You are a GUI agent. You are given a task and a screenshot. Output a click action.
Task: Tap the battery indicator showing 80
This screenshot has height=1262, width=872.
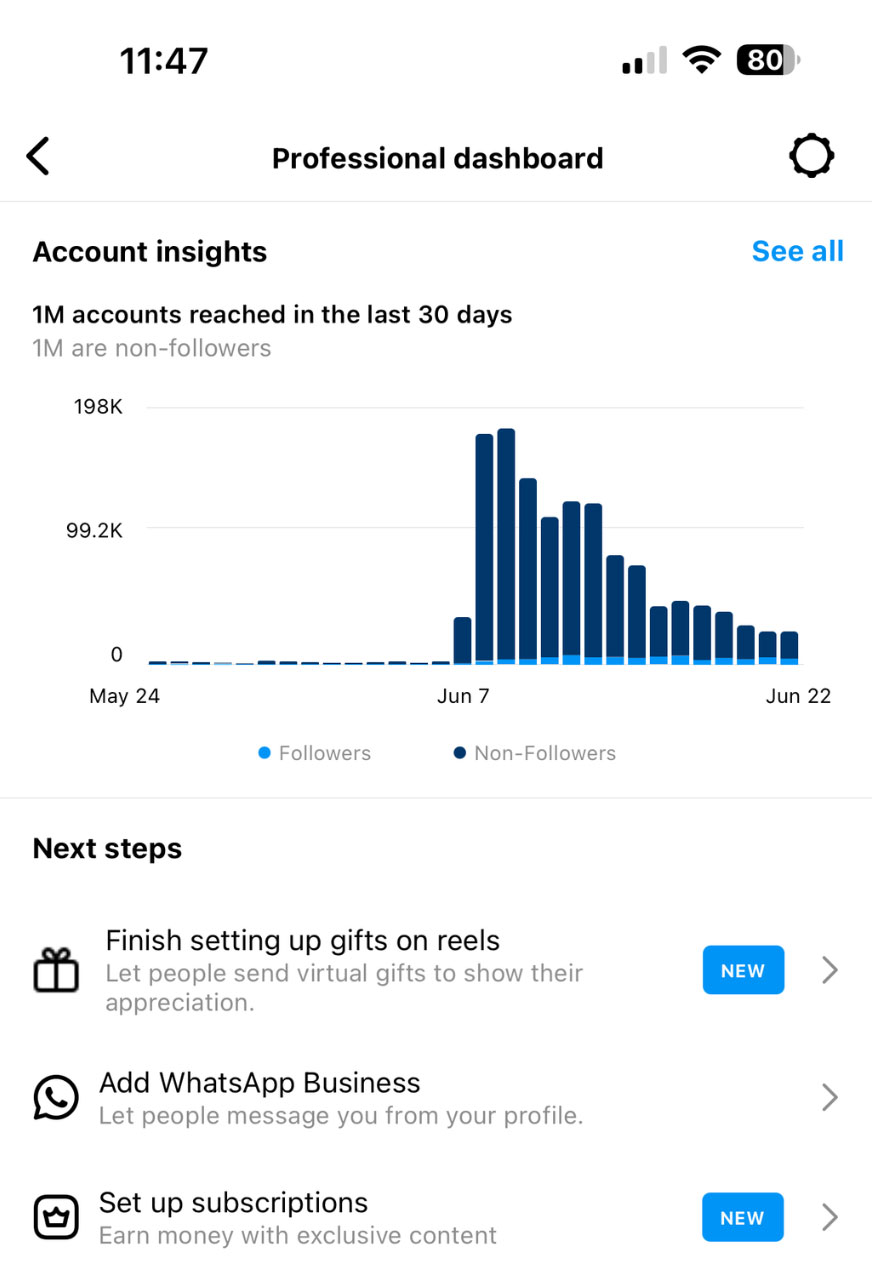point(768,61)
